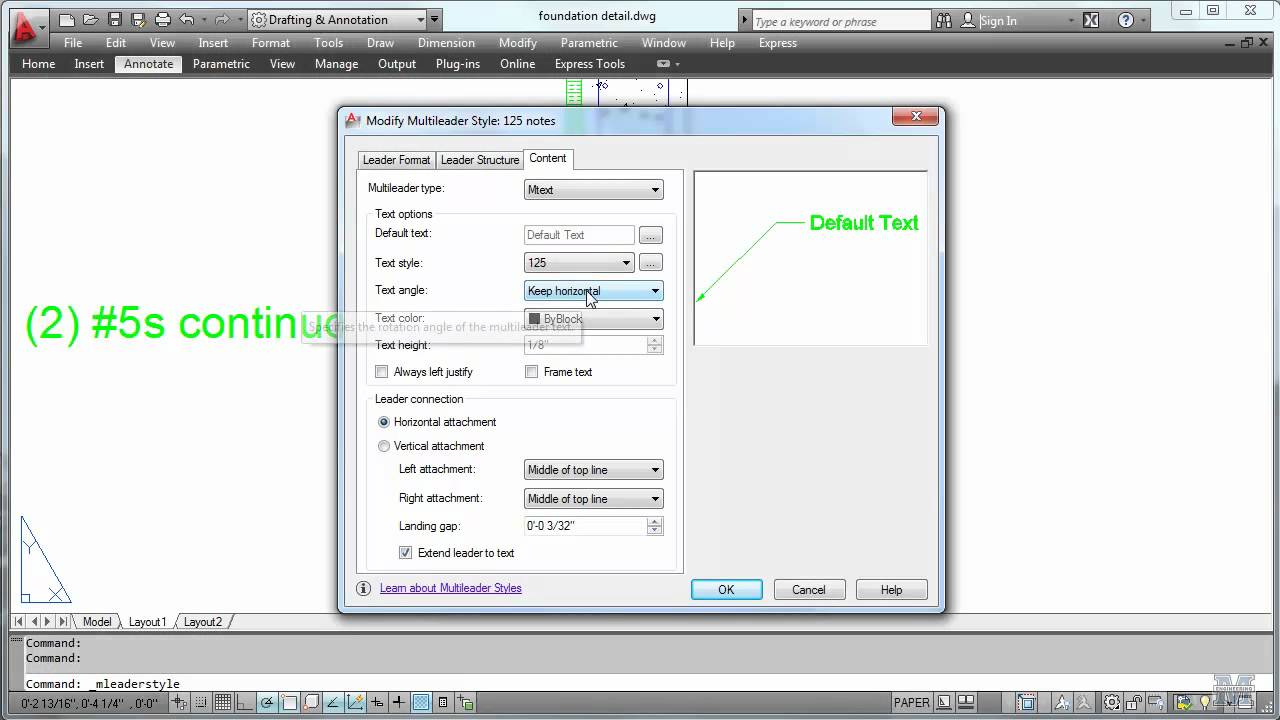The height and width of the screenshot is (720, 1280).
Task: Check the Always left justify checkbox
Action: (x=382, y=372)
